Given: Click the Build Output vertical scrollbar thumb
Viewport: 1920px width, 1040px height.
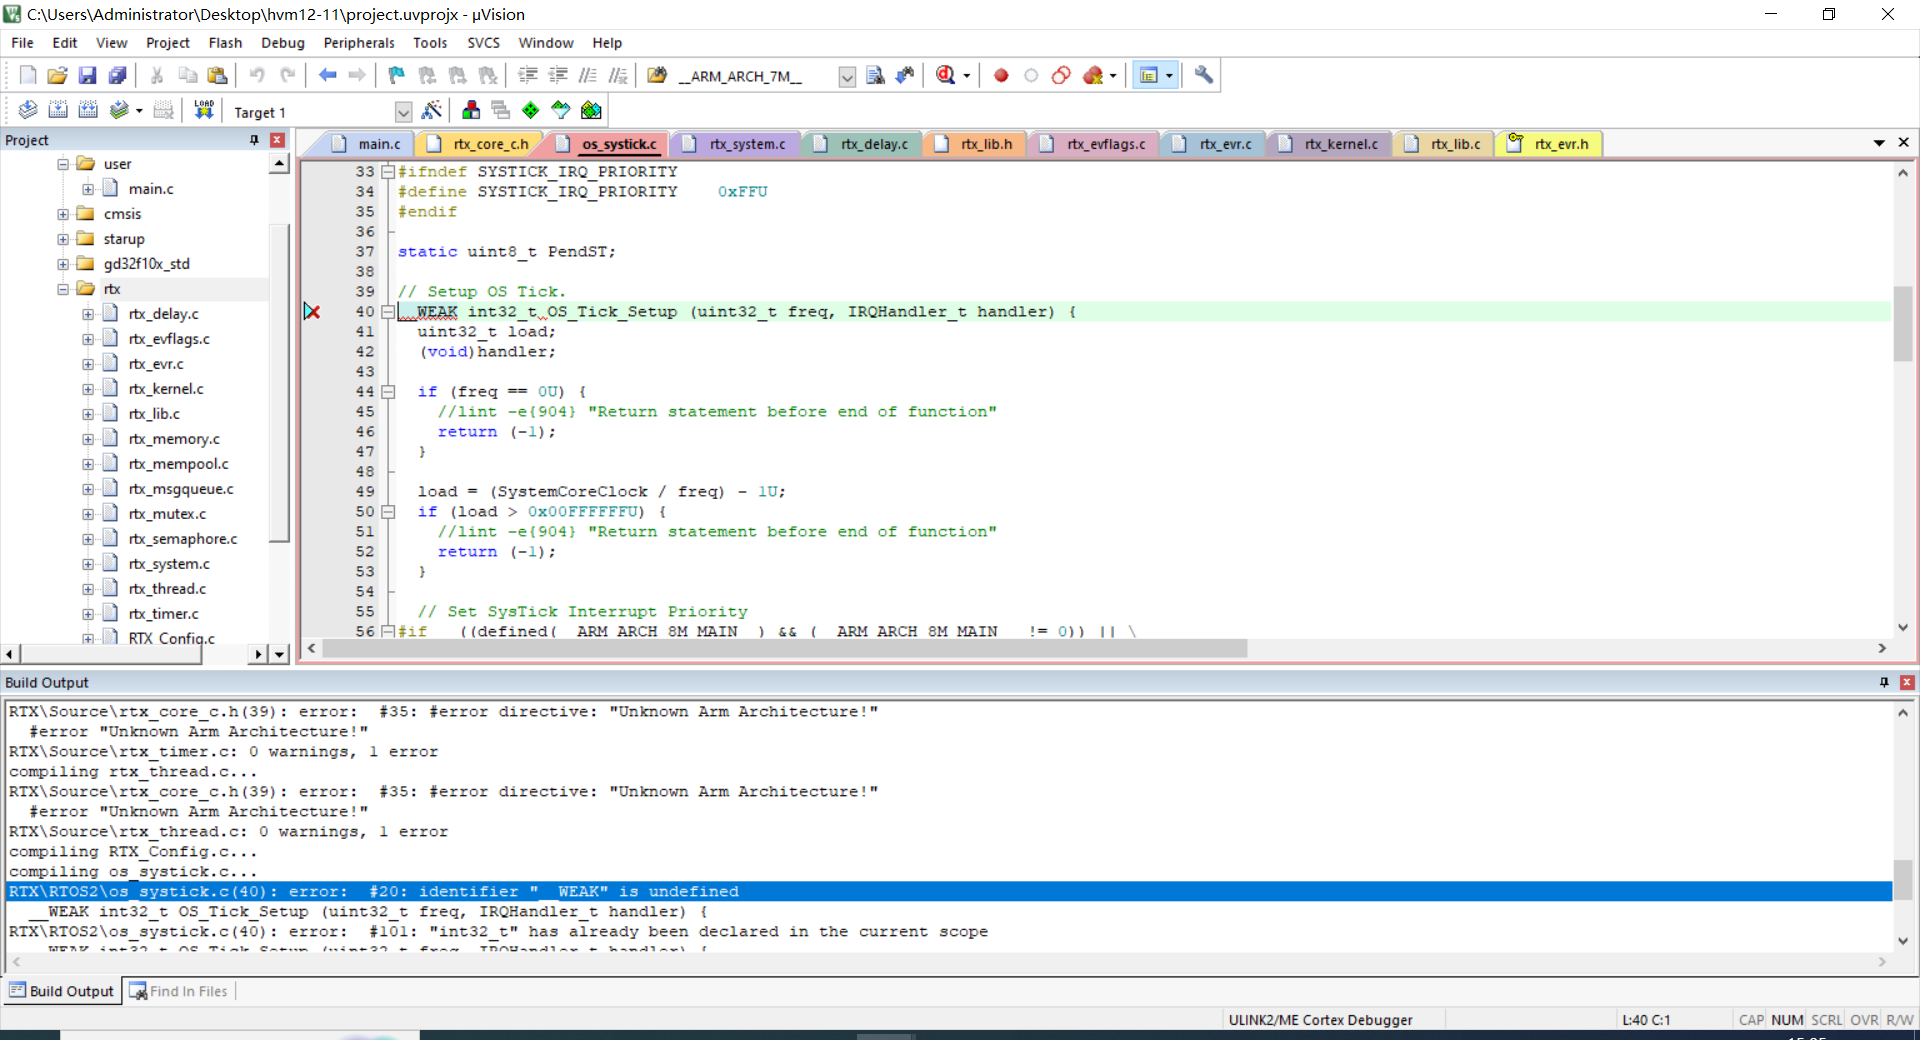Looking at the screenshot, I should coord(1902,880).
